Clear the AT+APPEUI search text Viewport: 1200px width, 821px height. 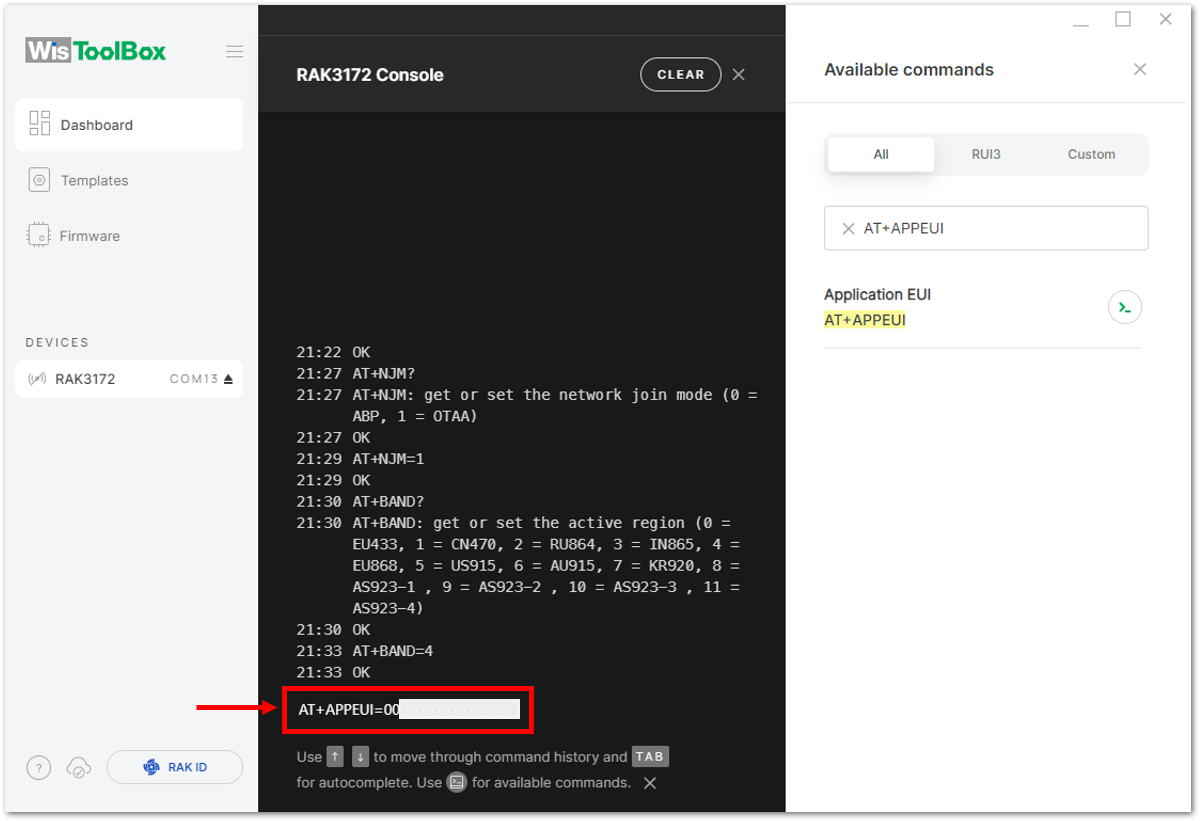848,229
